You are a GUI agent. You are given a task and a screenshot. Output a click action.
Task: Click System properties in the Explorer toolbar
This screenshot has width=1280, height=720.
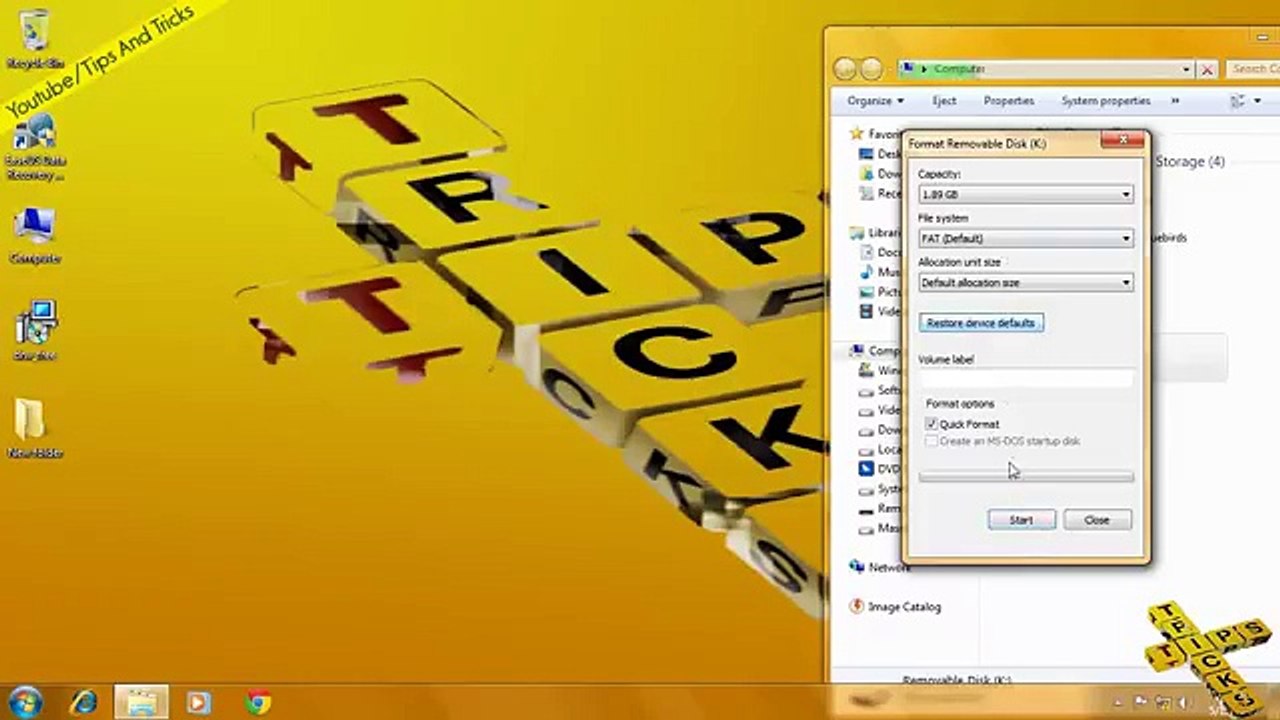pyautogui.click(x=1105, y=101)
